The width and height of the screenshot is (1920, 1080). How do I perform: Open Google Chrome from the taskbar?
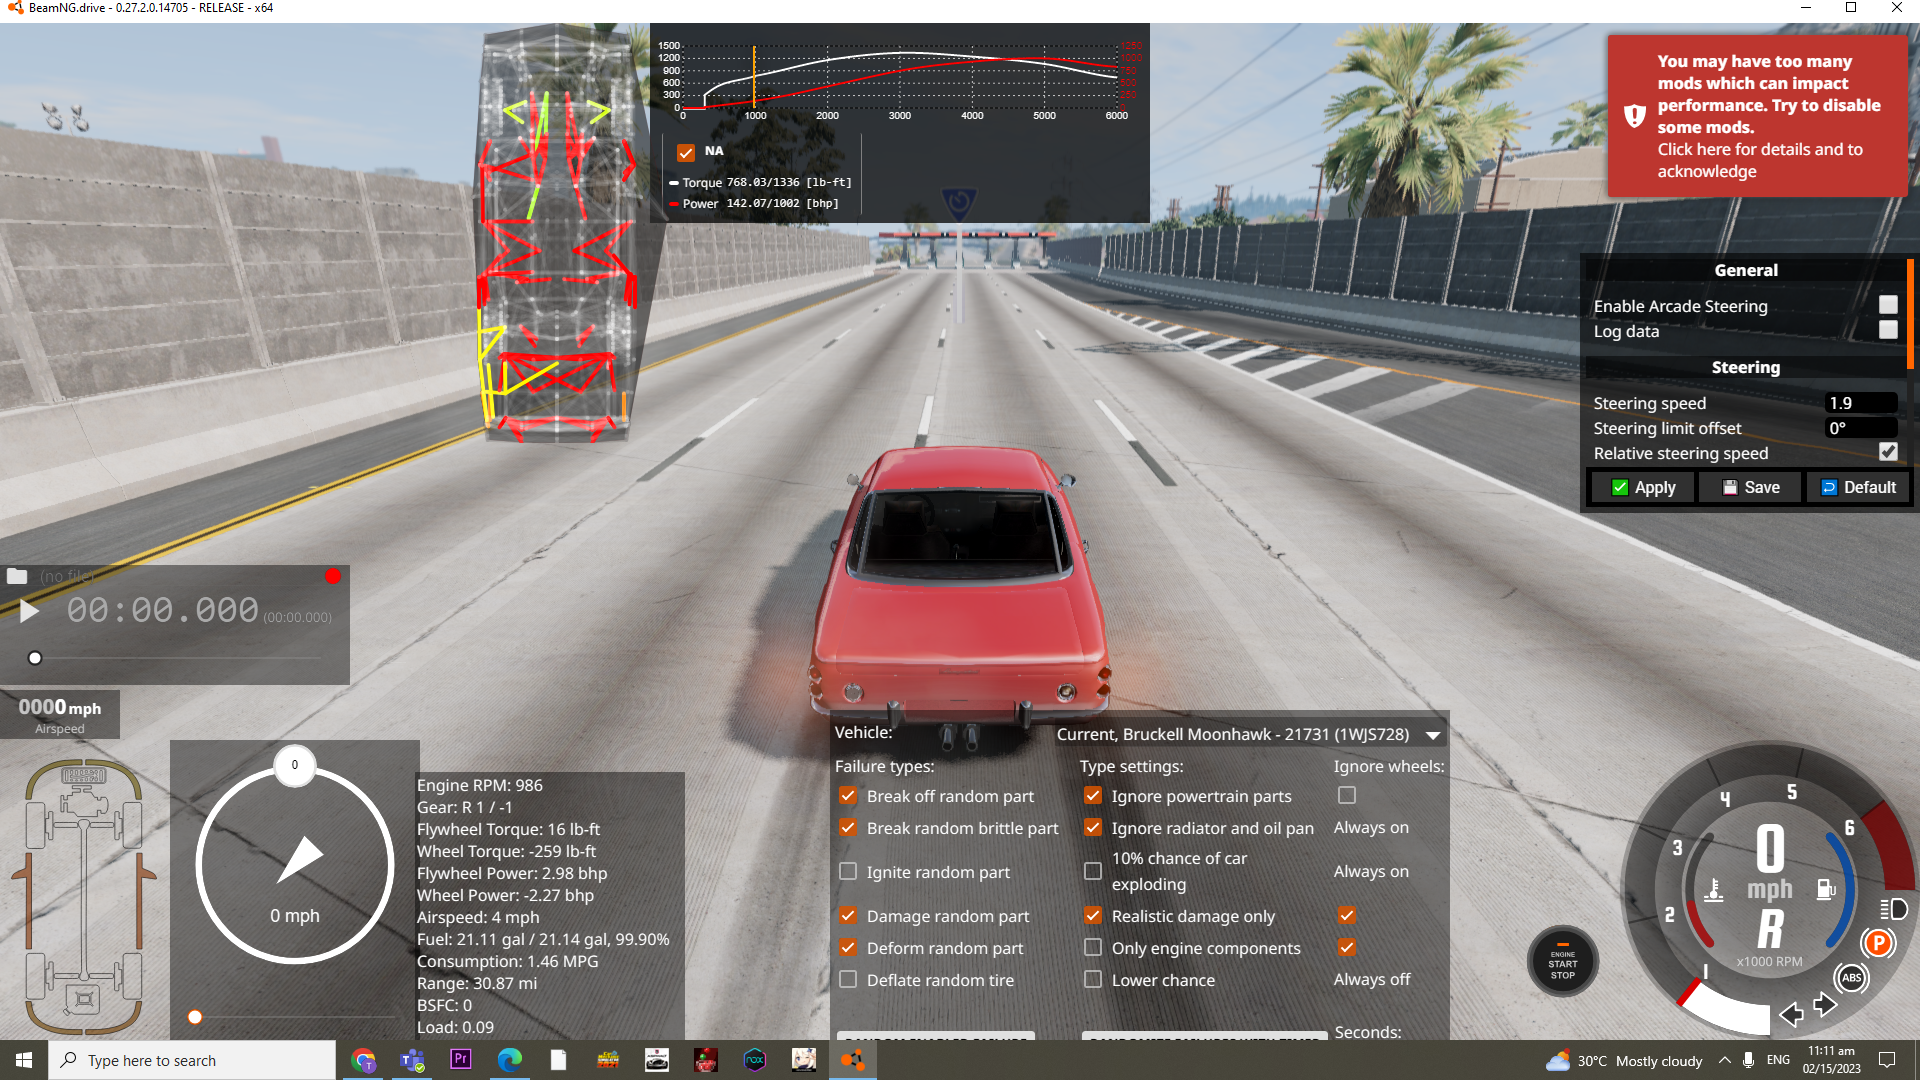point(363,1060)
